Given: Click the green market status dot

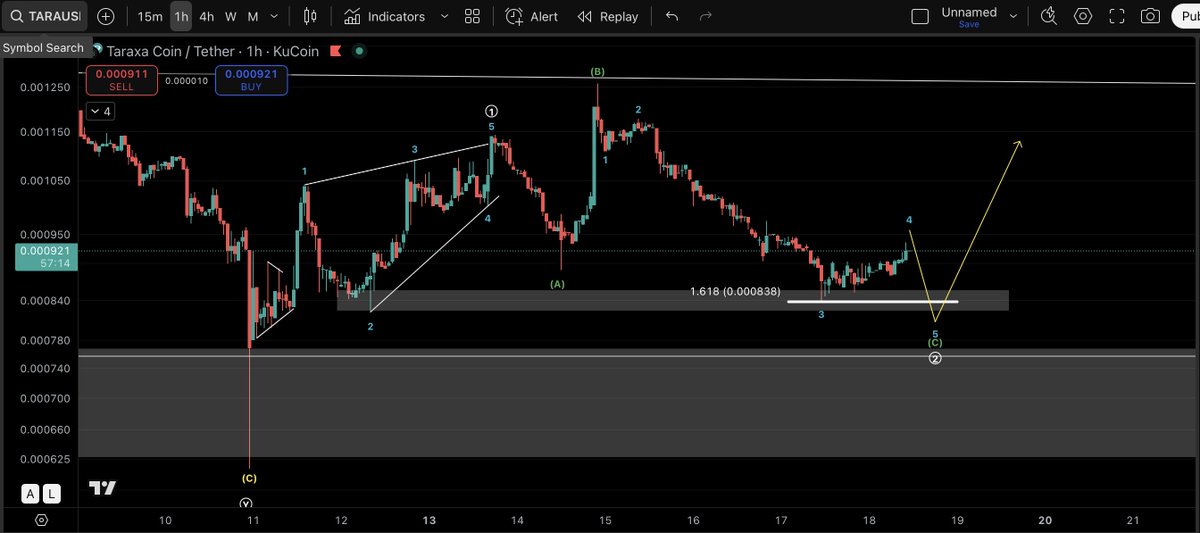Looking at the screenshot, I should pos(360,51).
